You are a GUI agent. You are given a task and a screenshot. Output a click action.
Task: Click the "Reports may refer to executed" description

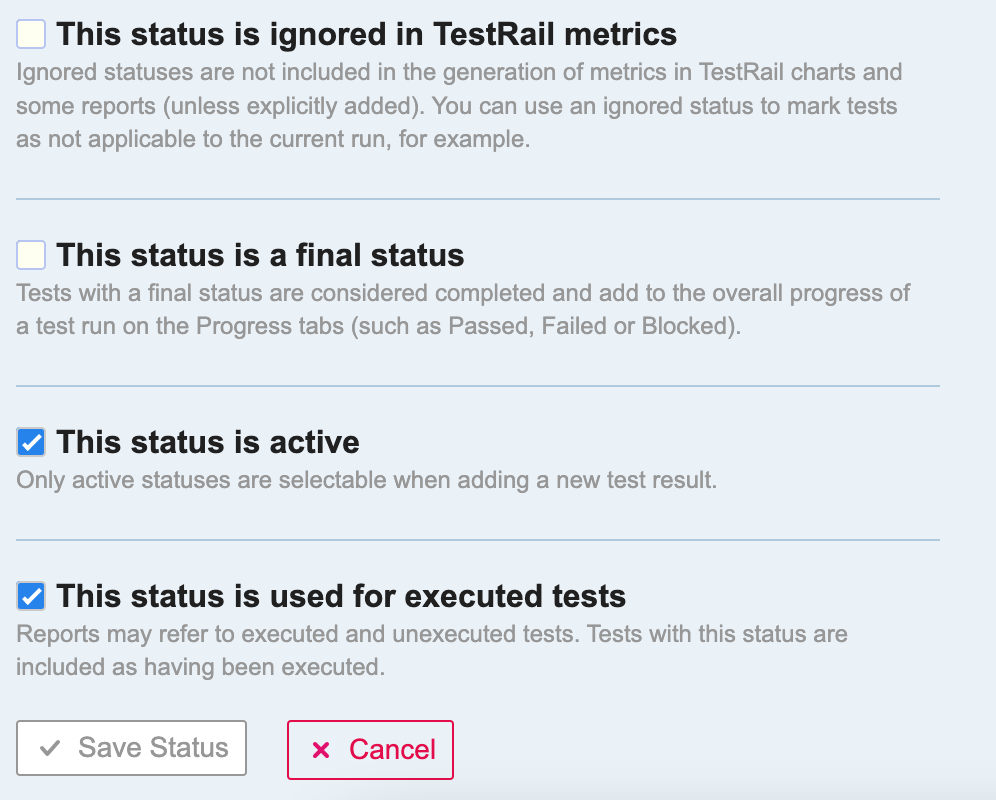coord(431,650)
